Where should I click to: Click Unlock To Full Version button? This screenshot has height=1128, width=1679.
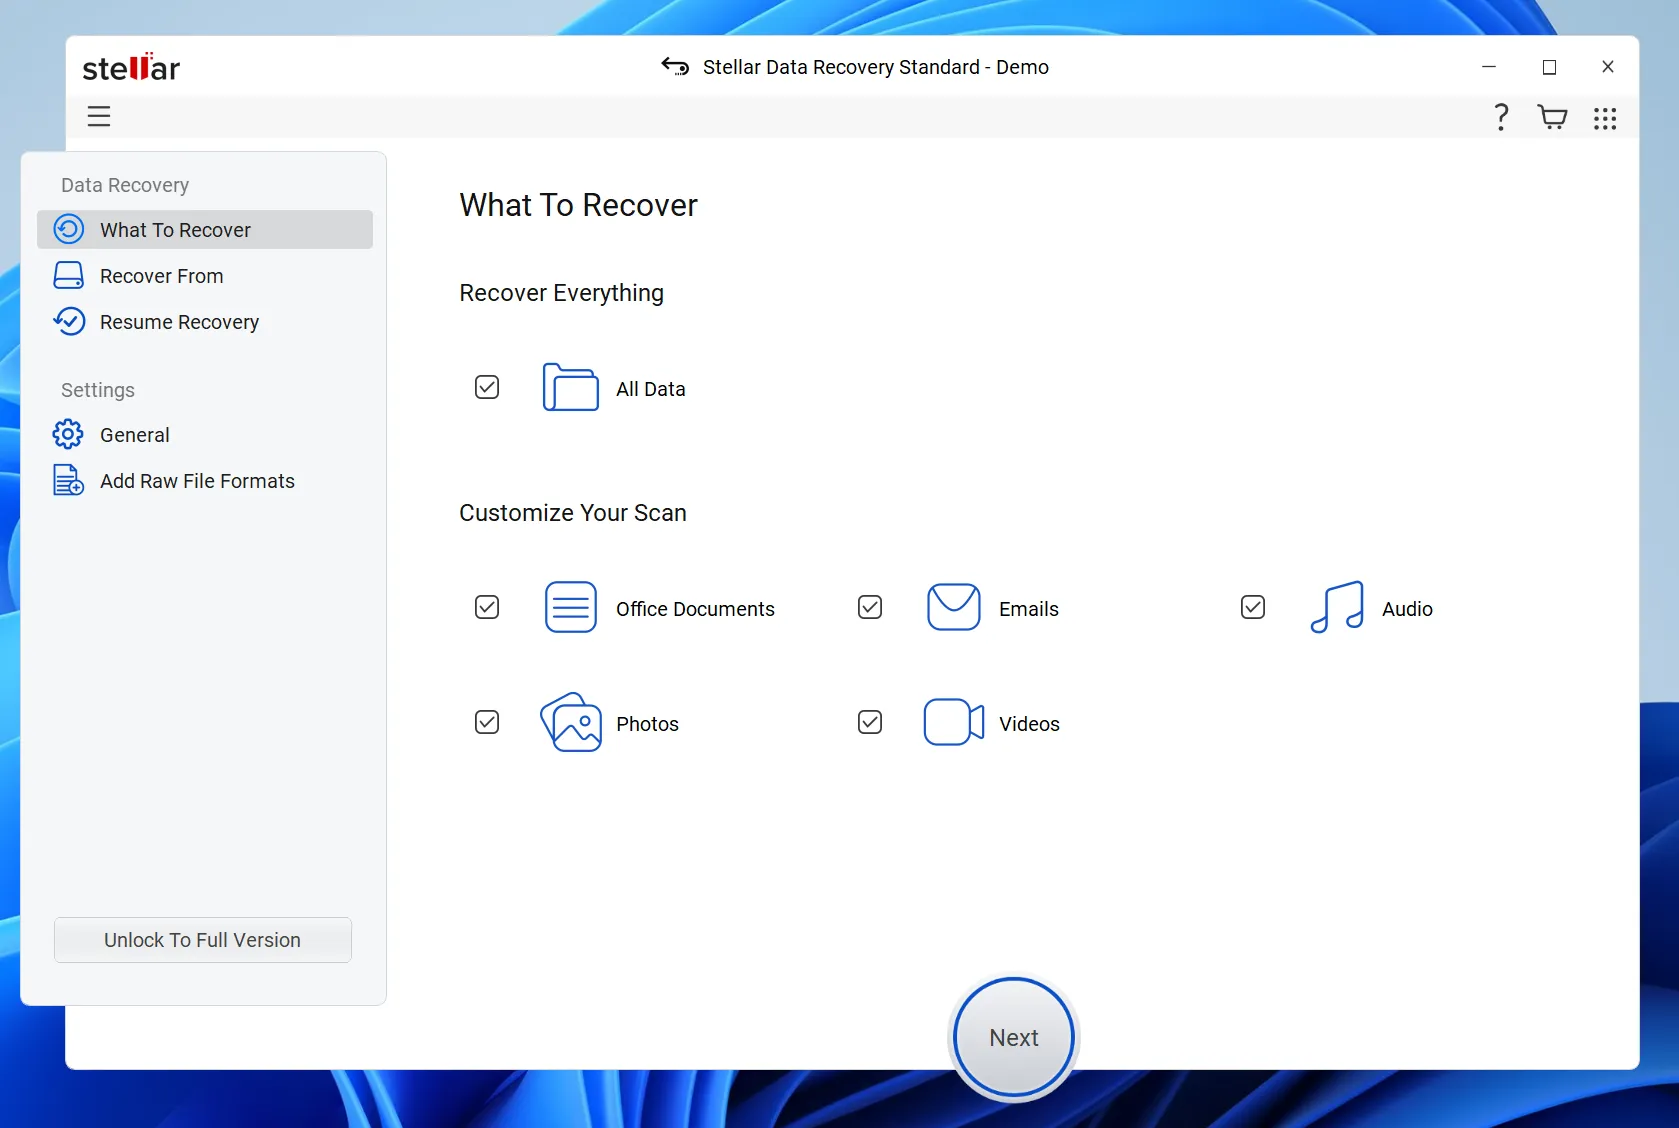(203, 940)
